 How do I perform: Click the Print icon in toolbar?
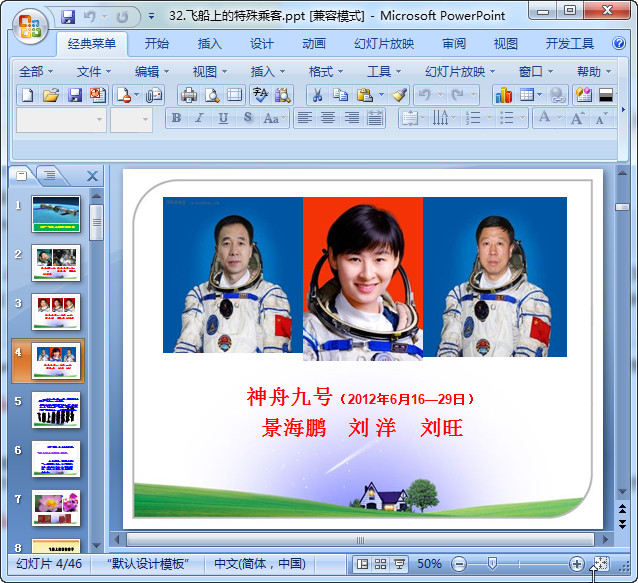coord(189,95)
